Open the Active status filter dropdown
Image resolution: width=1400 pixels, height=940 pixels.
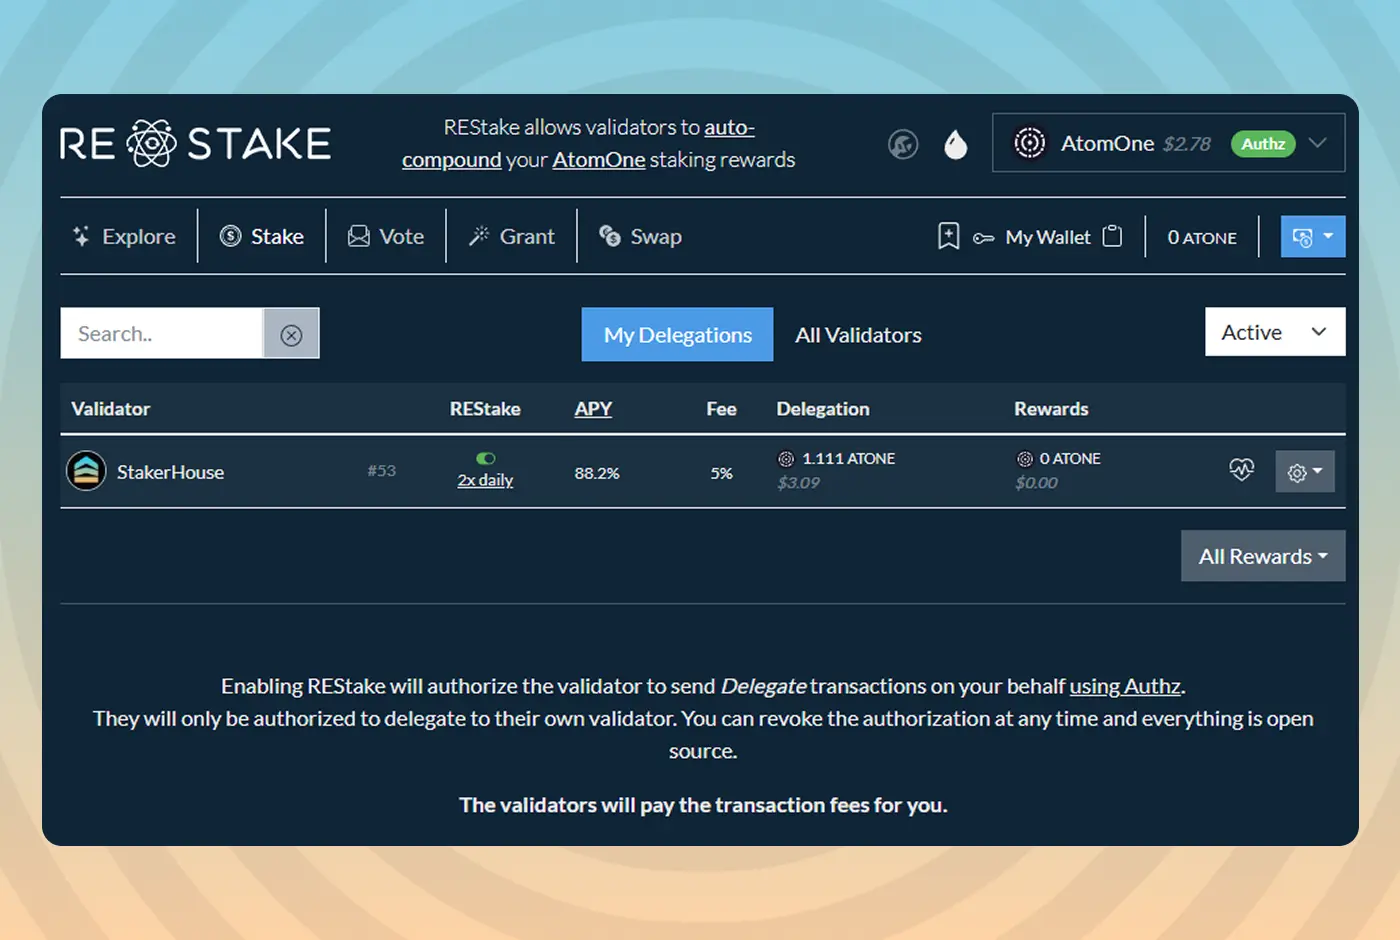(1274, 332)
